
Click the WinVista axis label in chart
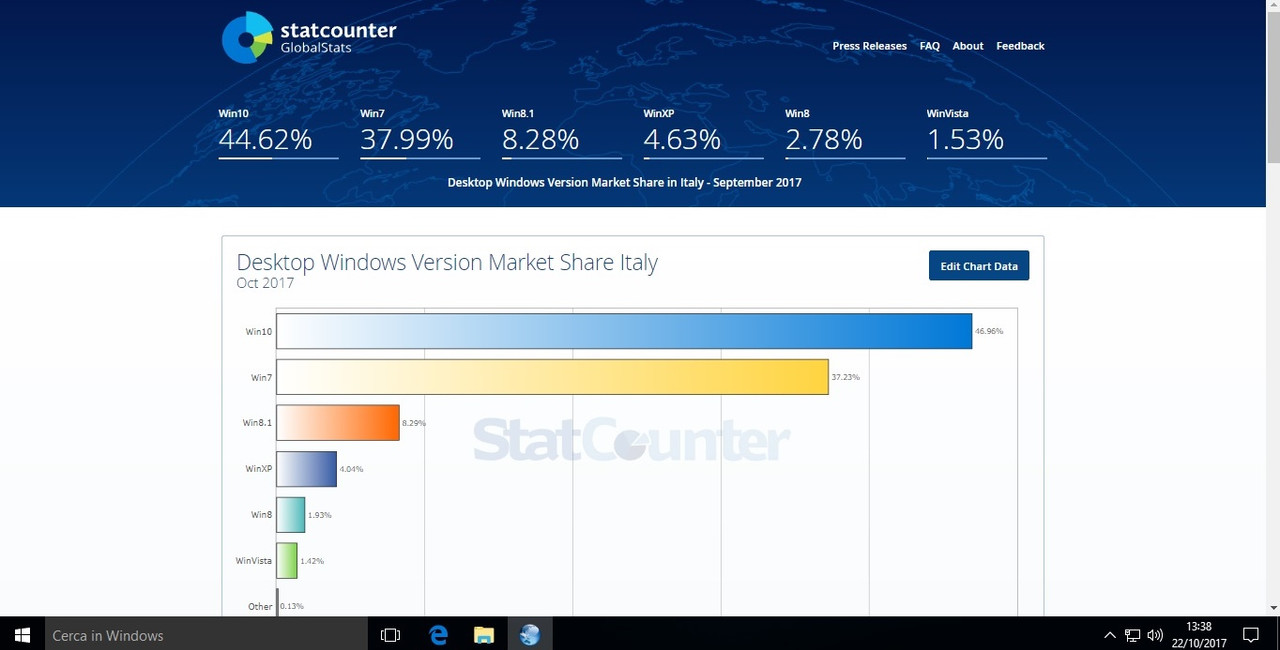[x=254, y=561]
